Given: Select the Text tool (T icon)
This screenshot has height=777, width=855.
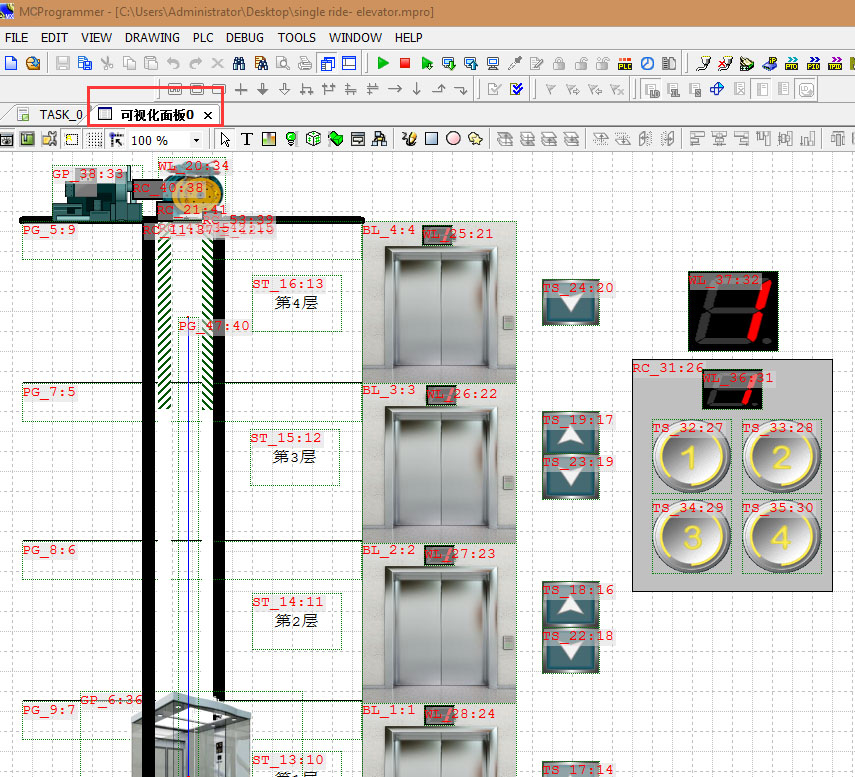Looking at the screenshot, I should pos(246,140).
